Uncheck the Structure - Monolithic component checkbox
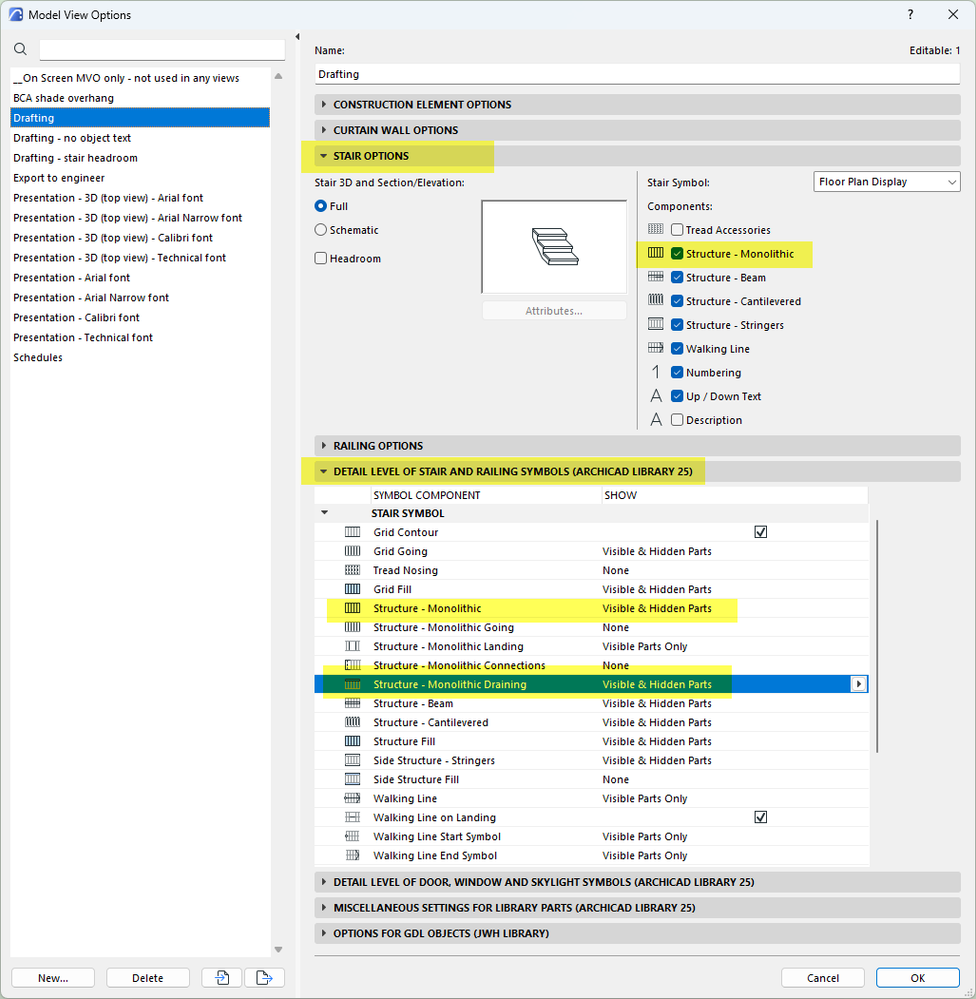This screenshot has width=976, height=999. [x=677, y=254]
